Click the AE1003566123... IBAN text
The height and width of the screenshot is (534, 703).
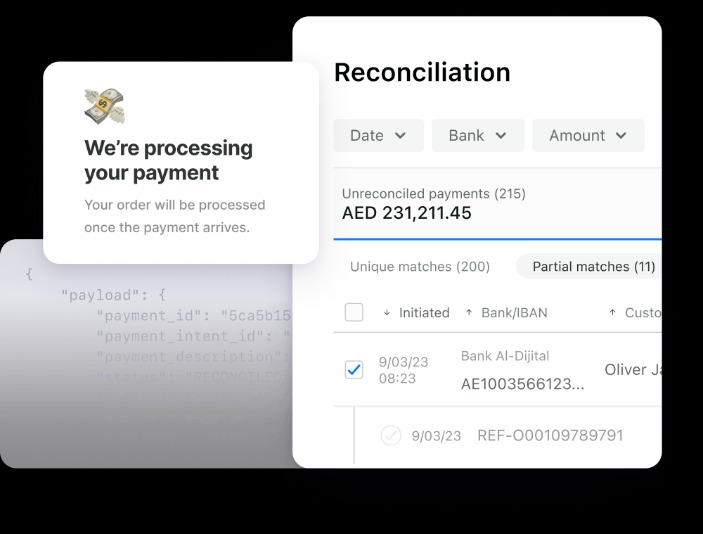522,384
